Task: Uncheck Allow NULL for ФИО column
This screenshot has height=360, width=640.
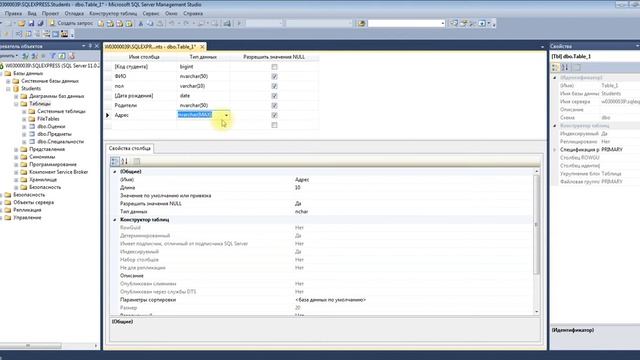Action: pos(274,76)
